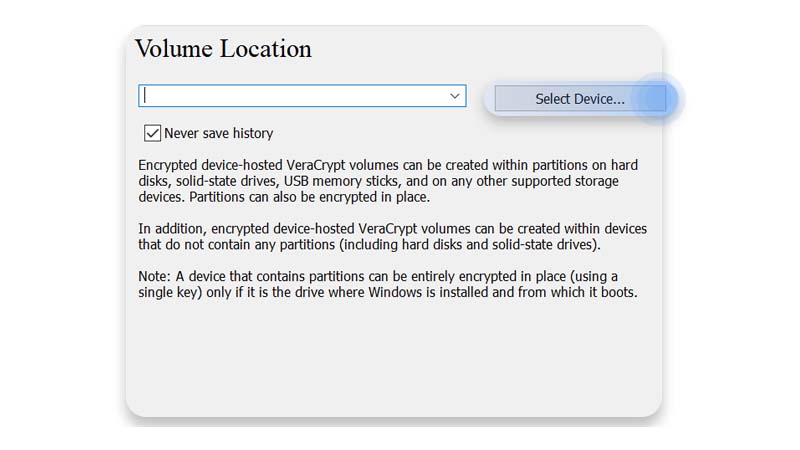This screenshot has height=450, width=800.
Task: Uncheck the Never save history checkbox
Action: click(x=153, y=133)
